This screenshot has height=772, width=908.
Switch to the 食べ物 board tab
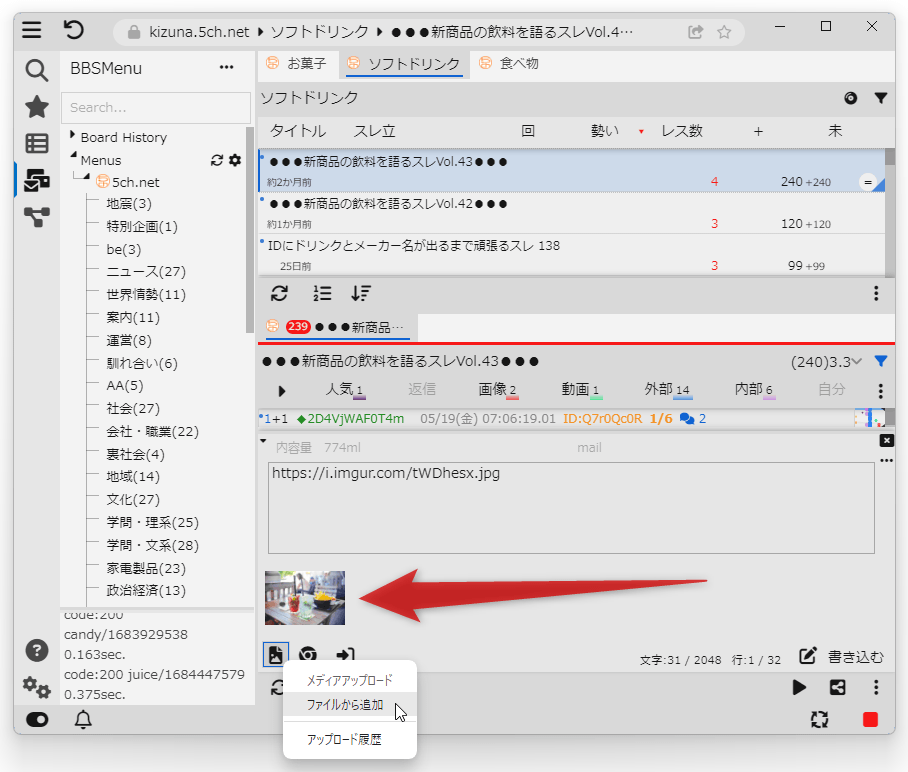(x=510, y=63)
